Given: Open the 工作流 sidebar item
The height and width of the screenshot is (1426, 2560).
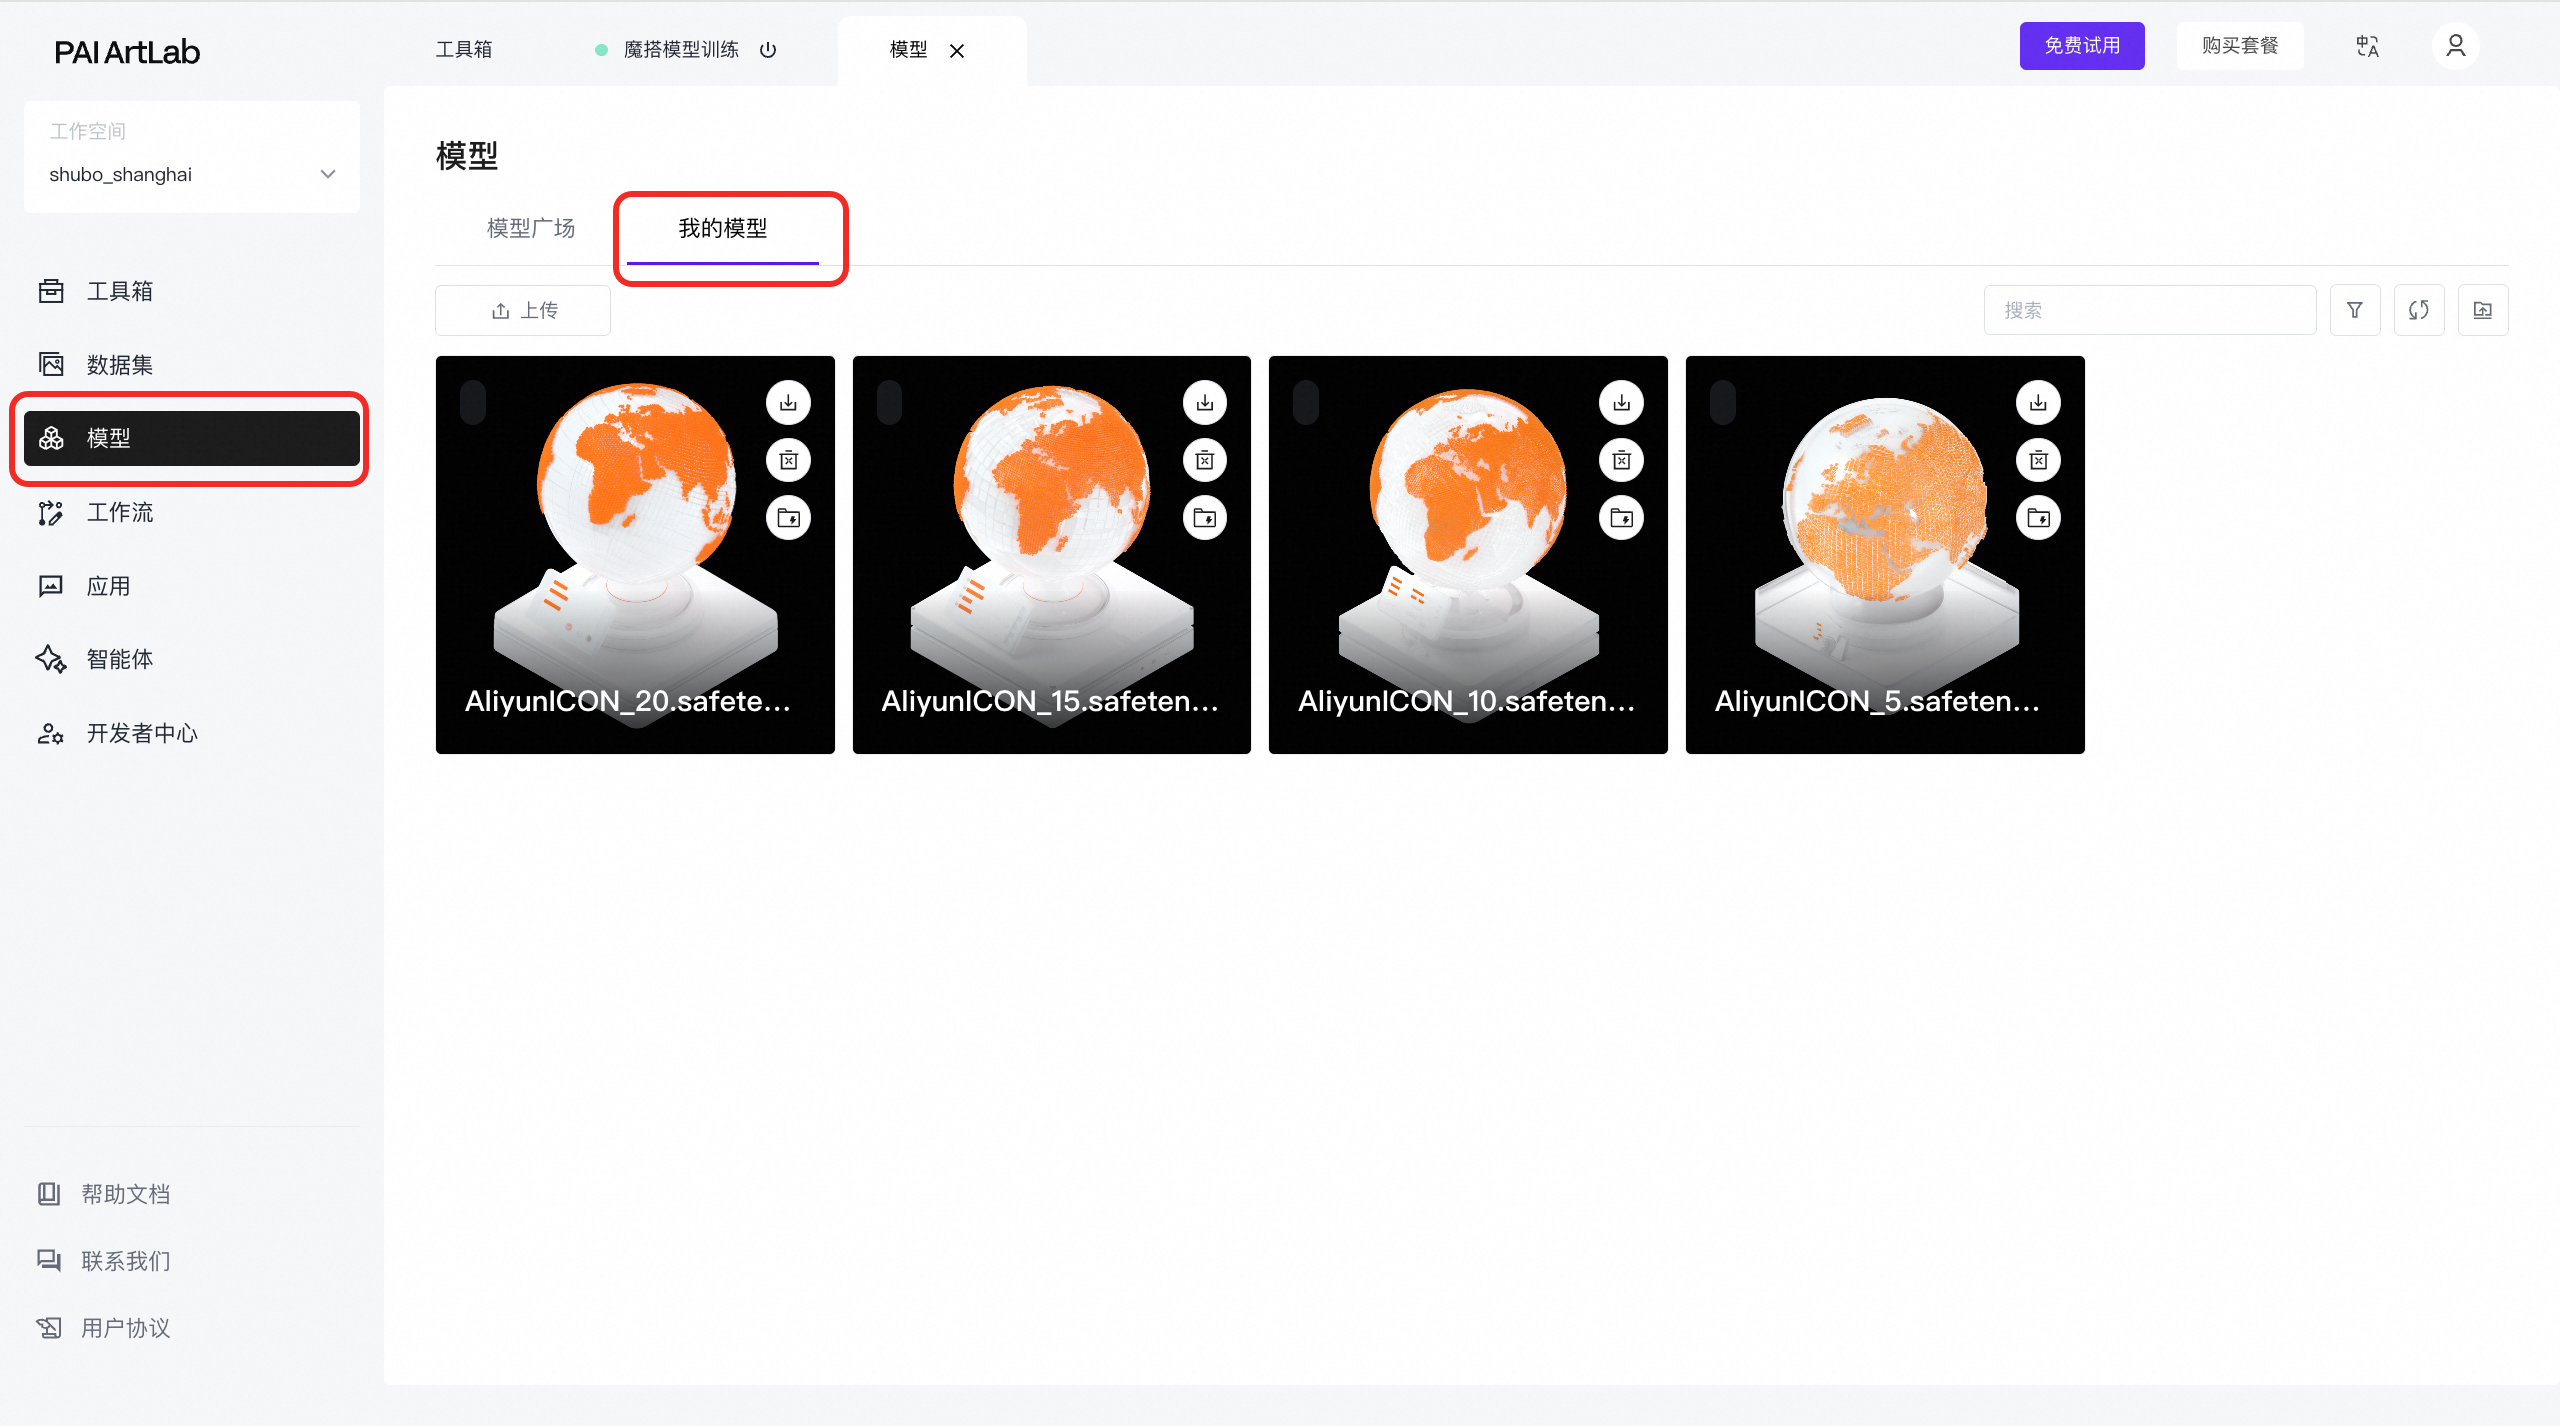Looking at the screenshot, I should coord(120,512).
